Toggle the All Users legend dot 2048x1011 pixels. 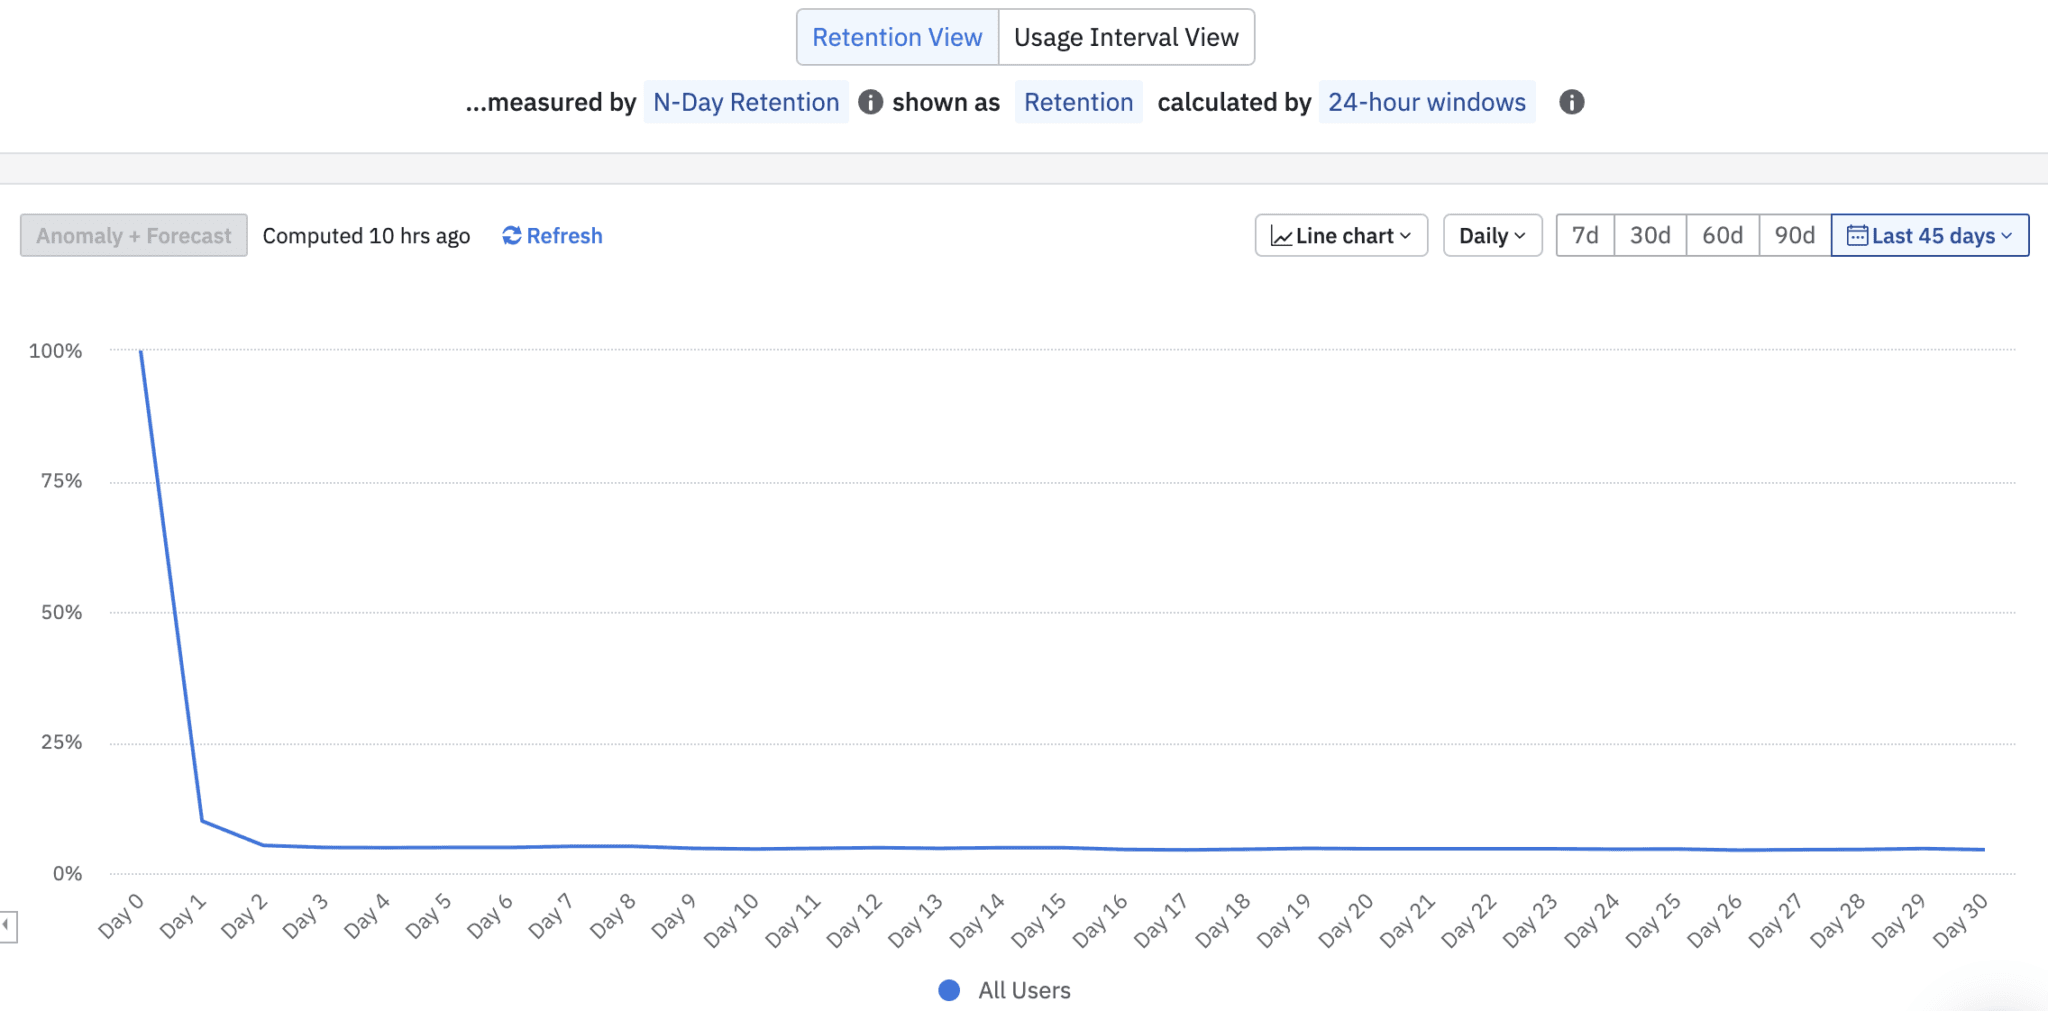click(x=949, y=990)
